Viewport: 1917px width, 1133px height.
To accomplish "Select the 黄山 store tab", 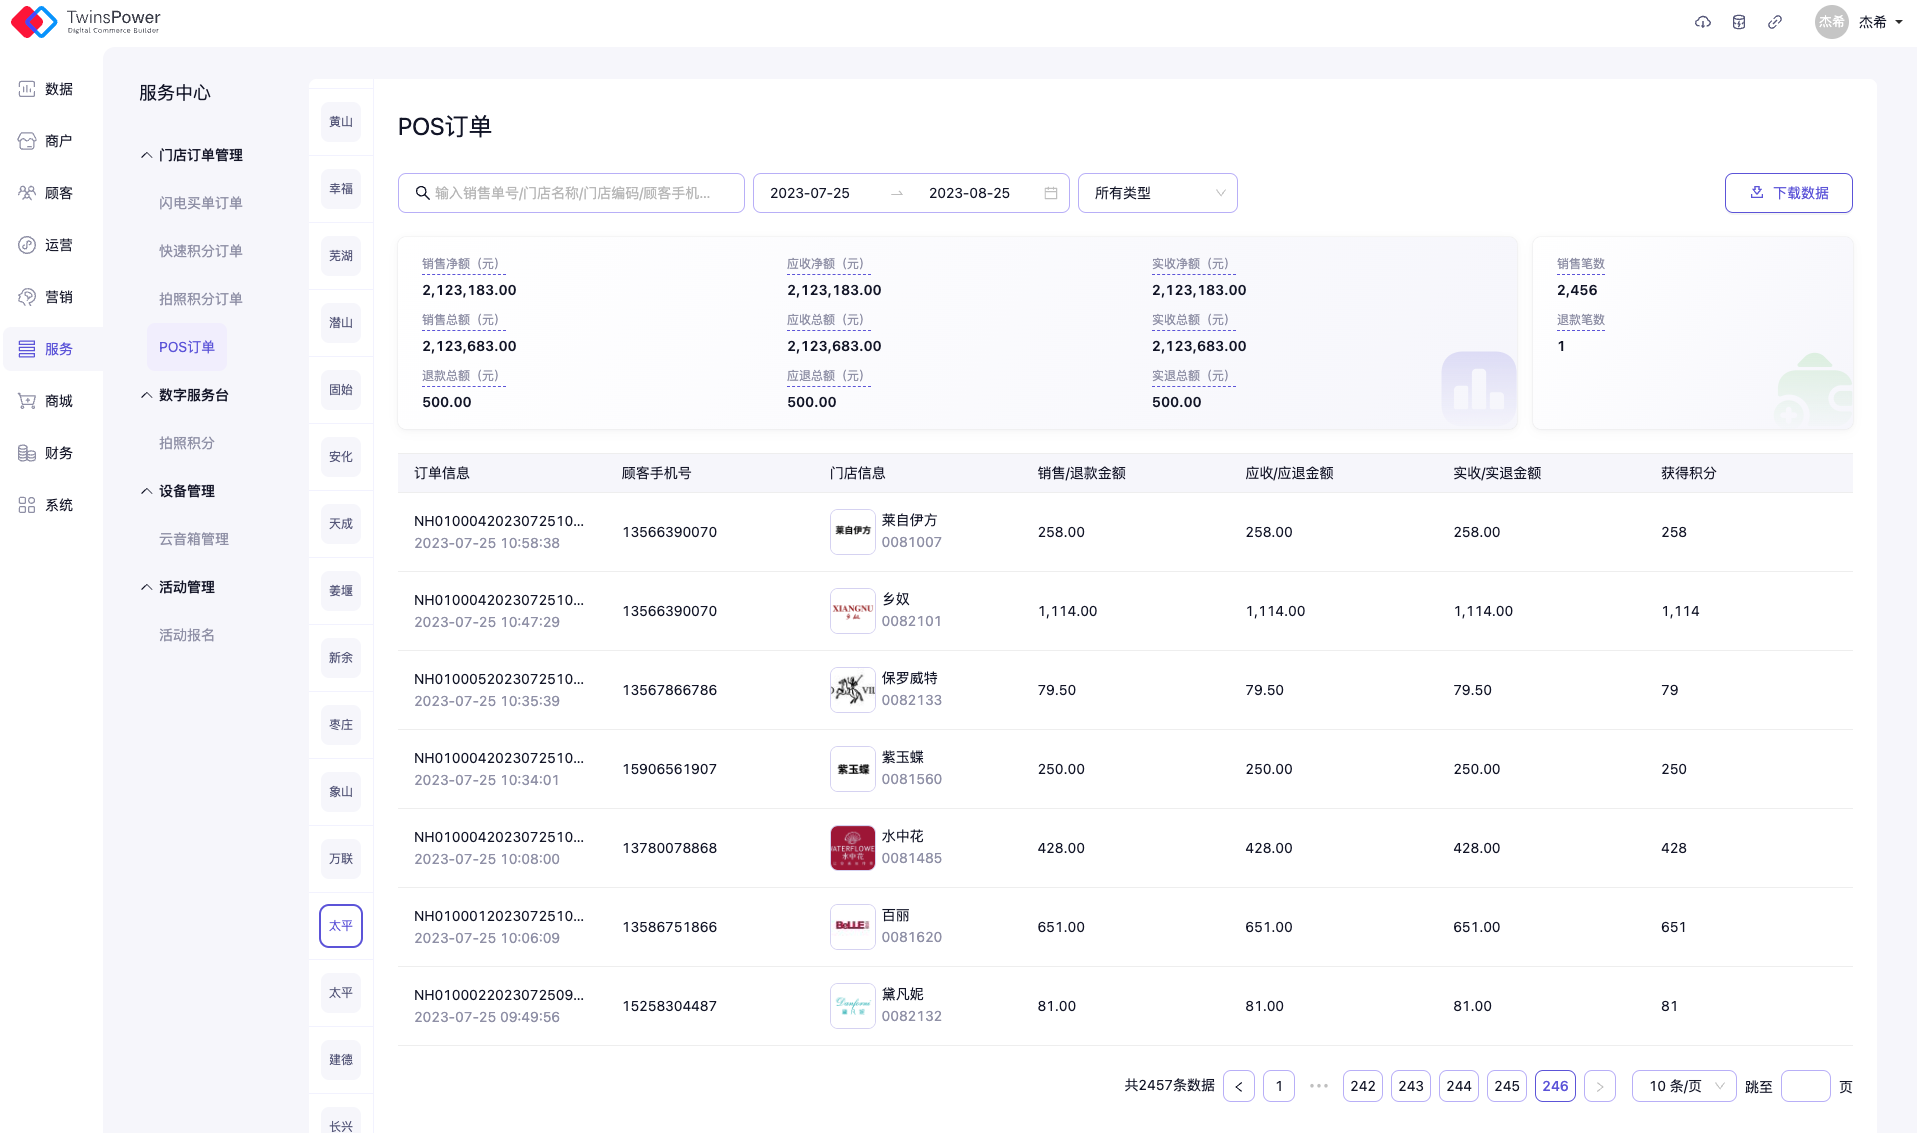I will click(x=341, y=122).
